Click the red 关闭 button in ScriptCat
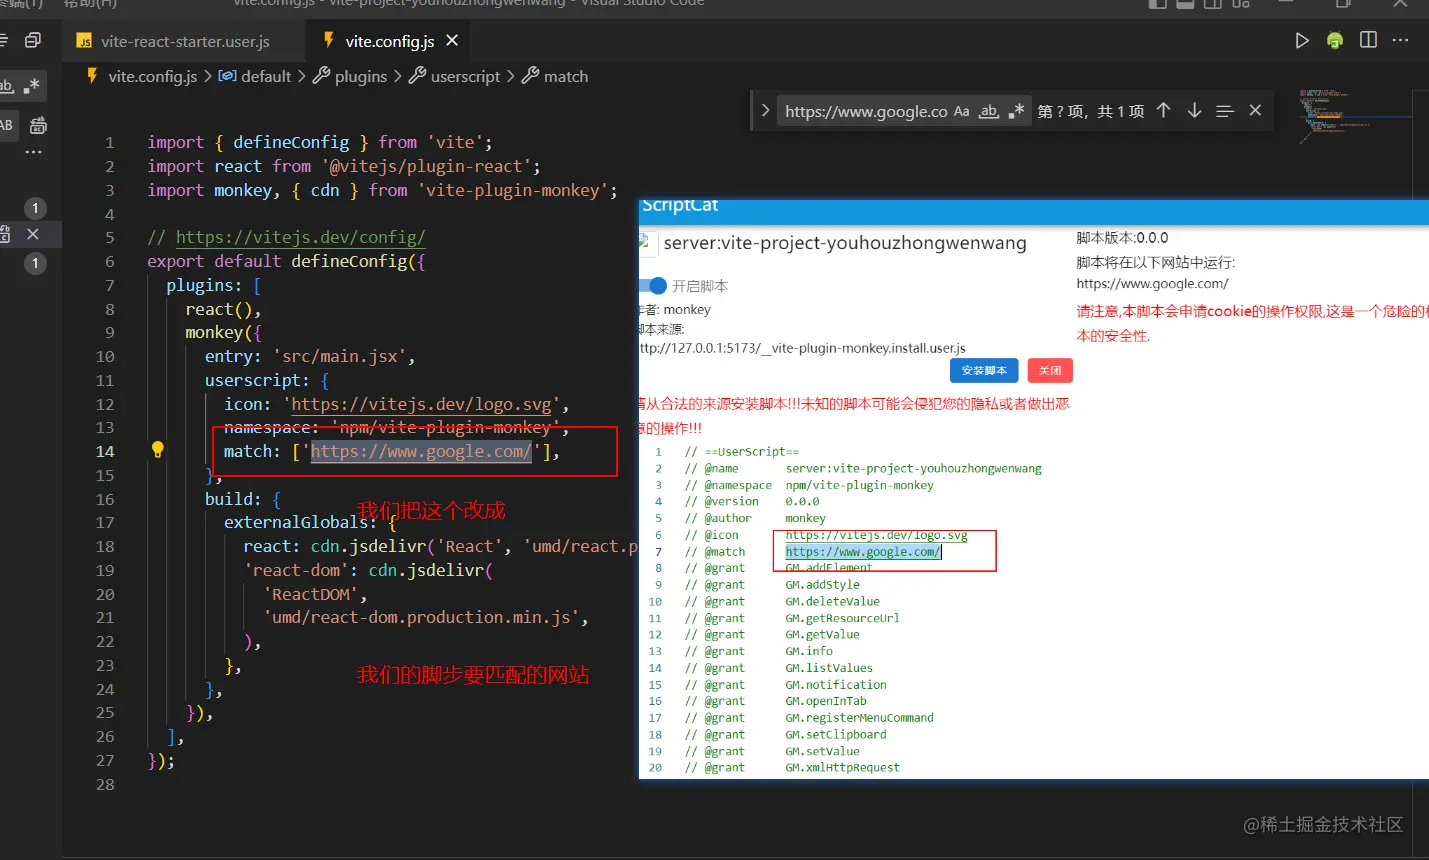1429x860 pixels. pos(1050,371)
